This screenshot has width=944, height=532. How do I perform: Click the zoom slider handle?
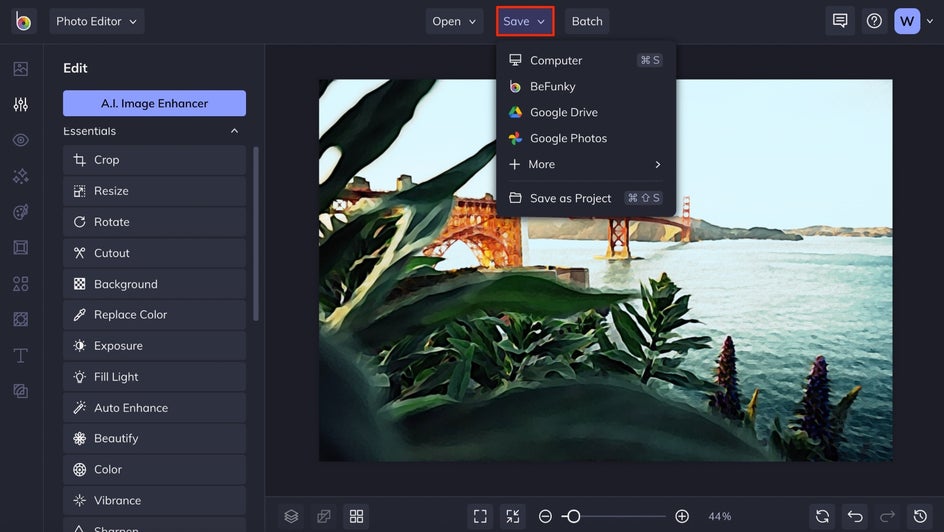573,516
